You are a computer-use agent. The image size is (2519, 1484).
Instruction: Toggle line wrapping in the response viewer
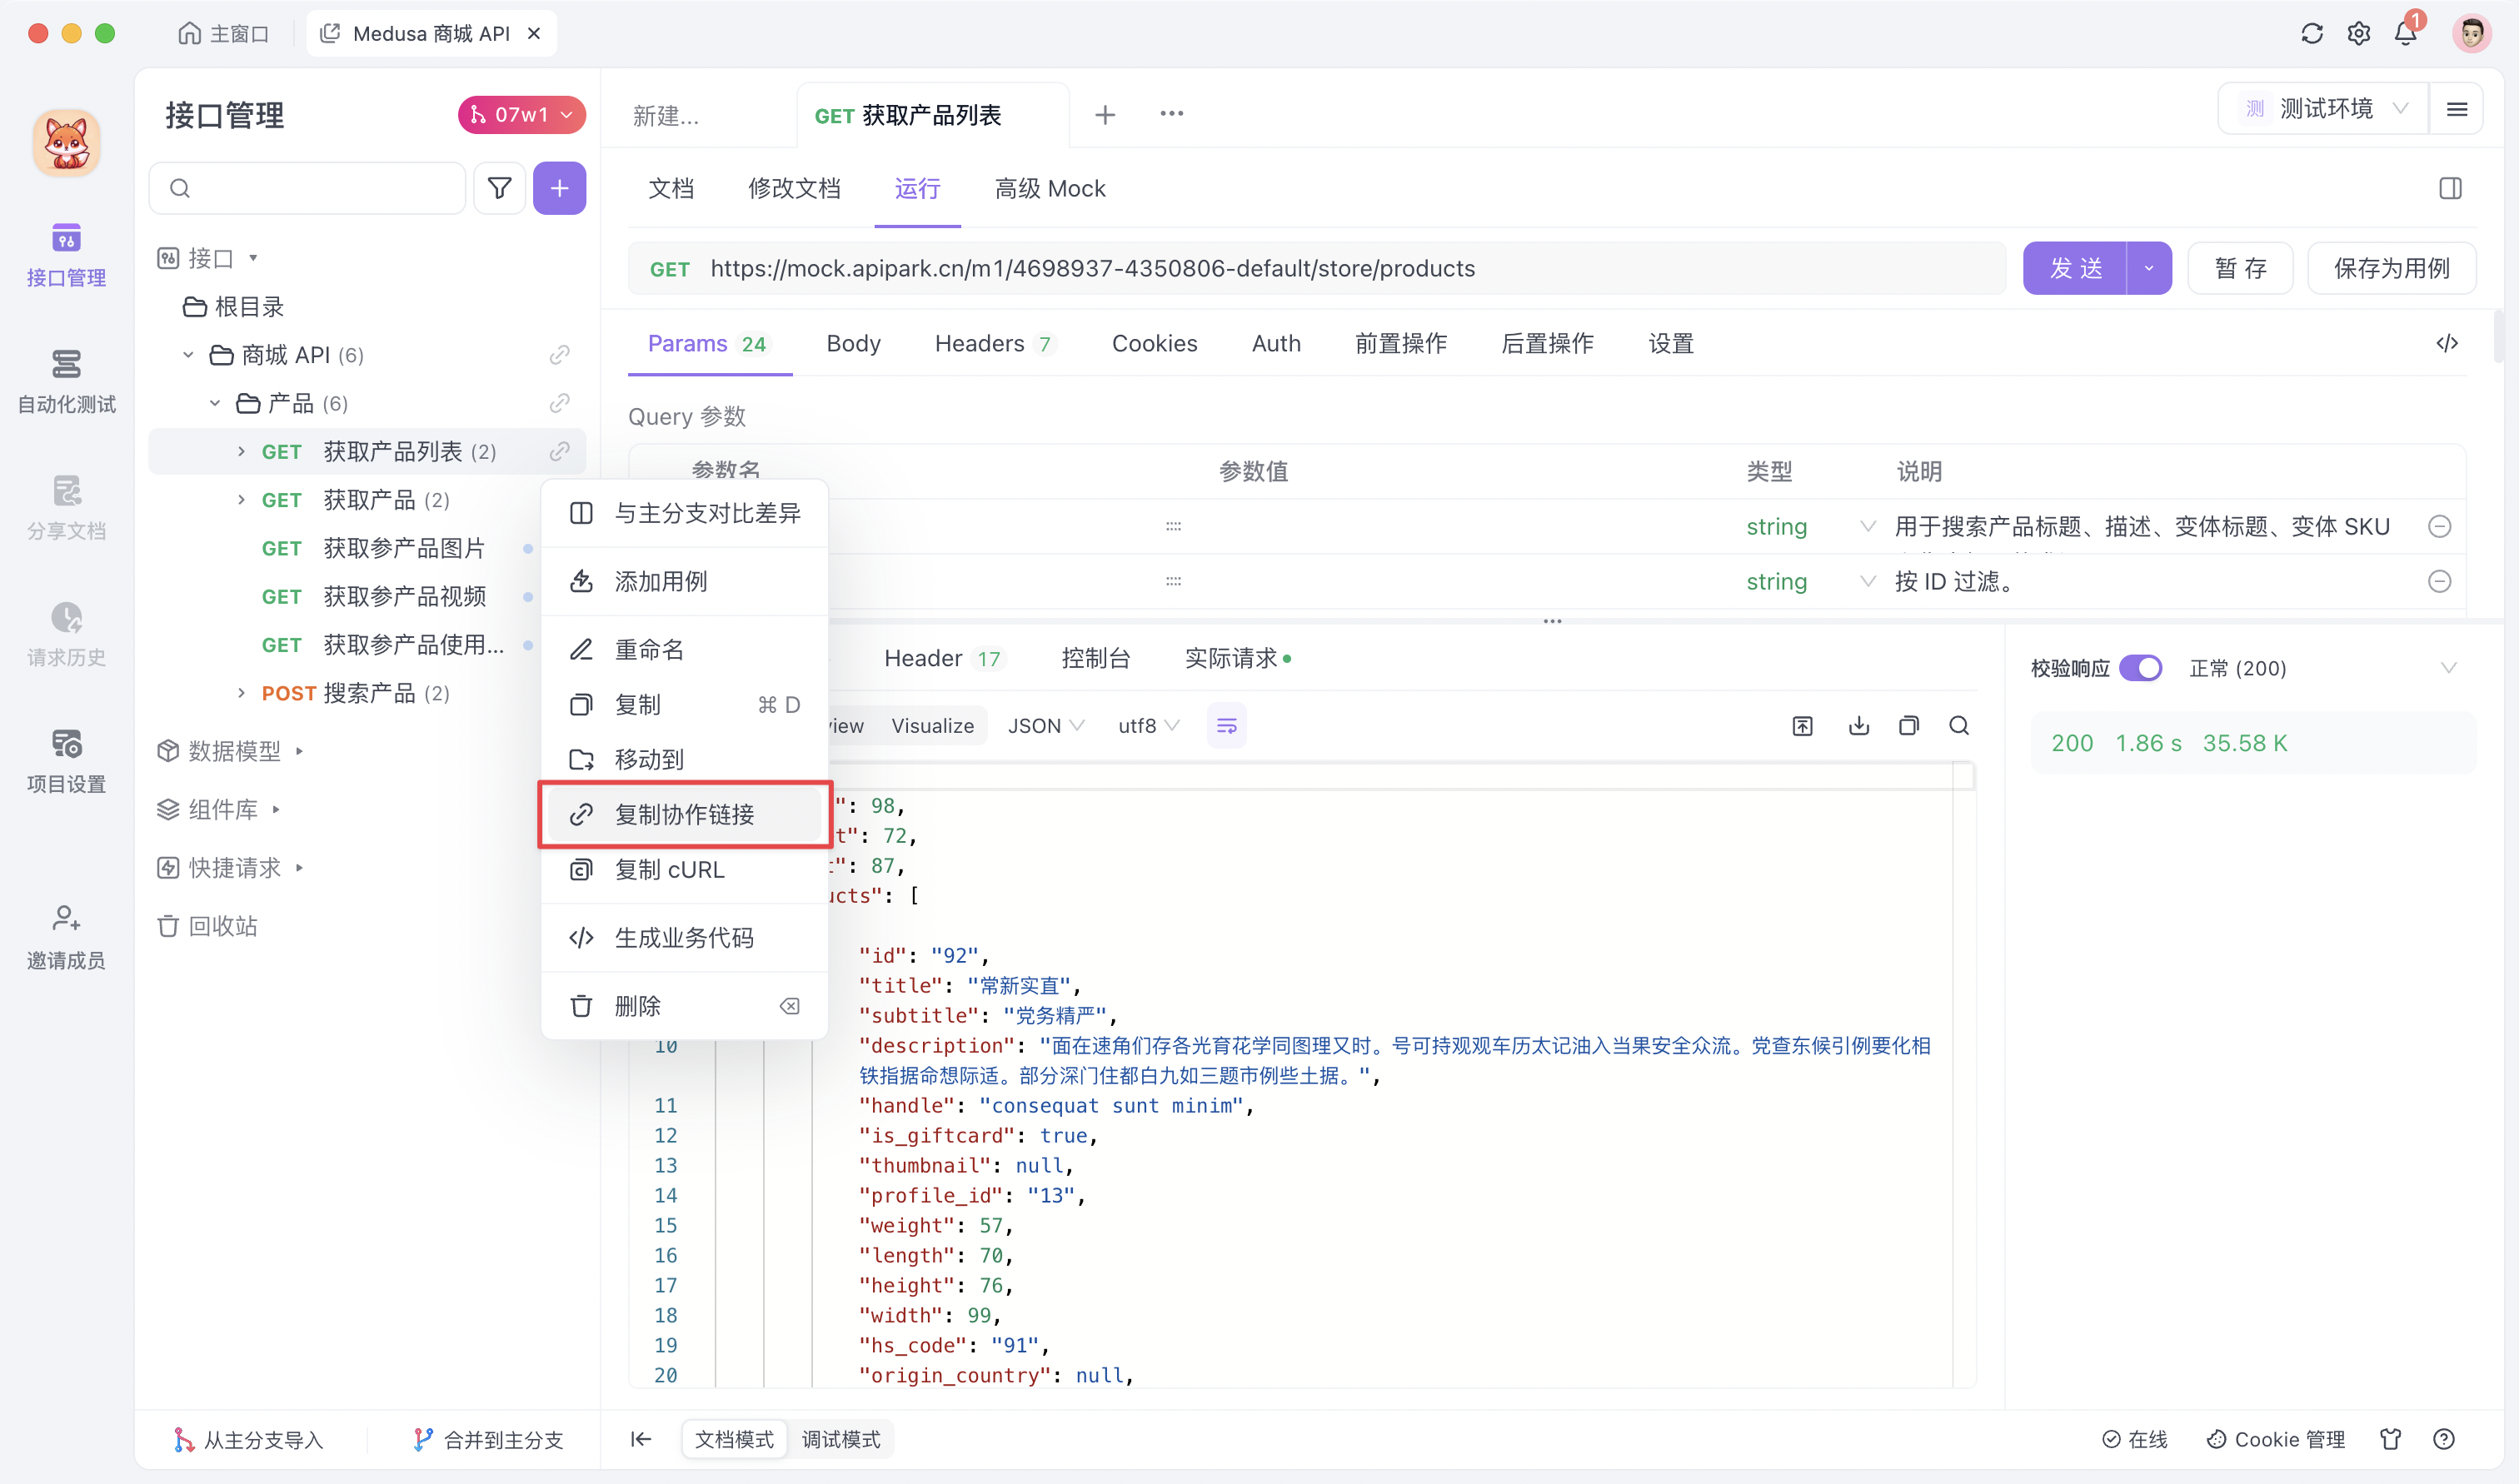pyautogui.click(x=1226, y=725)
